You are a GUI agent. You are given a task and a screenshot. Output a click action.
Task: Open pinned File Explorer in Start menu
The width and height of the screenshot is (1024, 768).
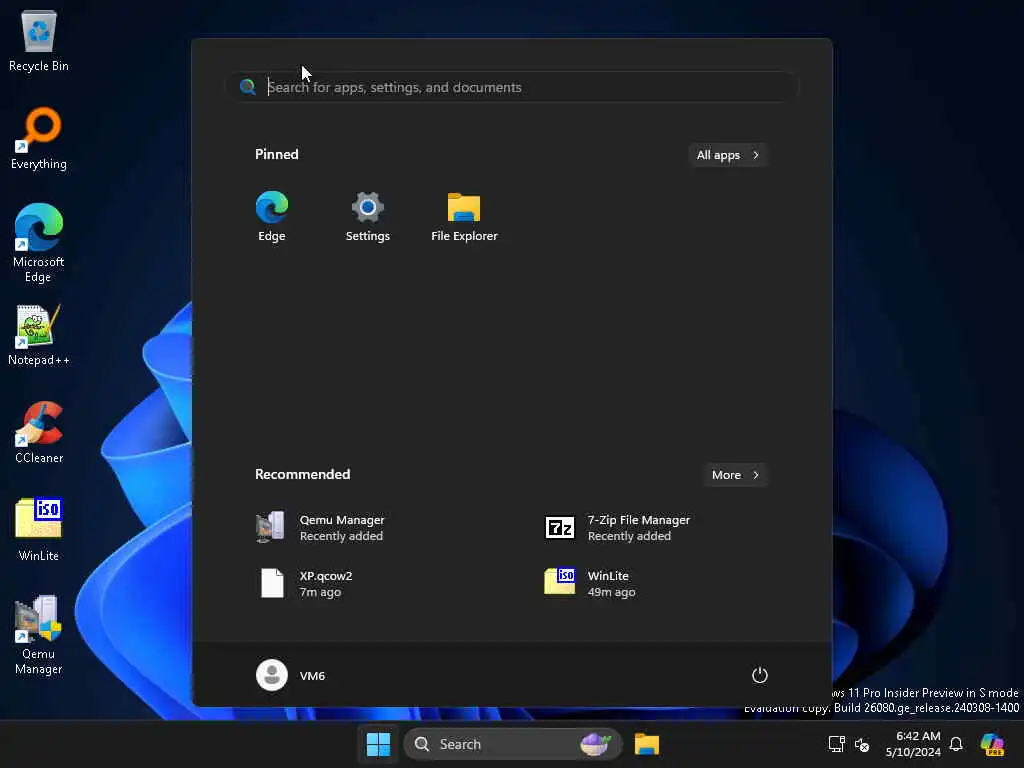coord(464,217)
